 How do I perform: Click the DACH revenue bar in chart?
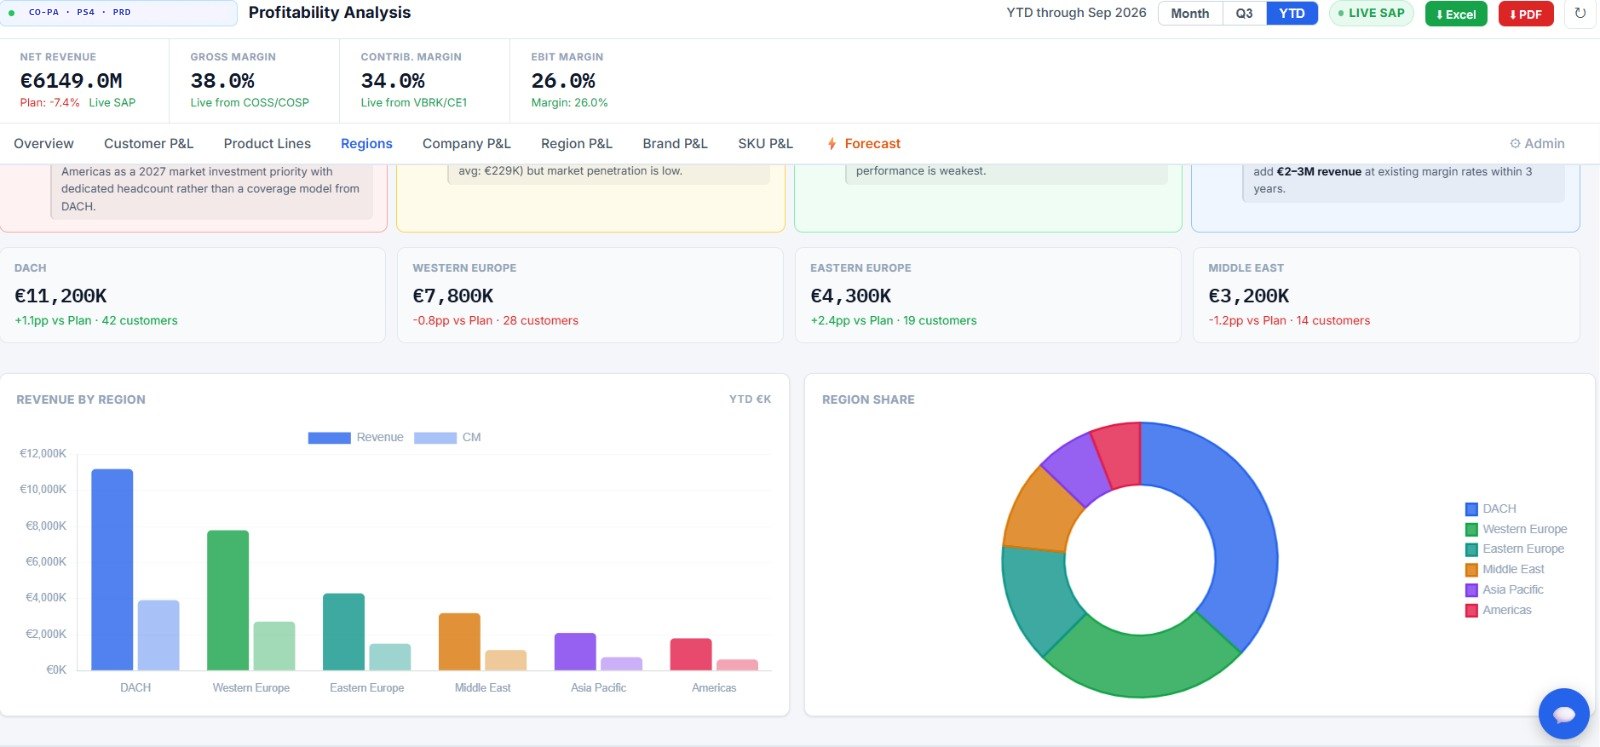point(112,569)
